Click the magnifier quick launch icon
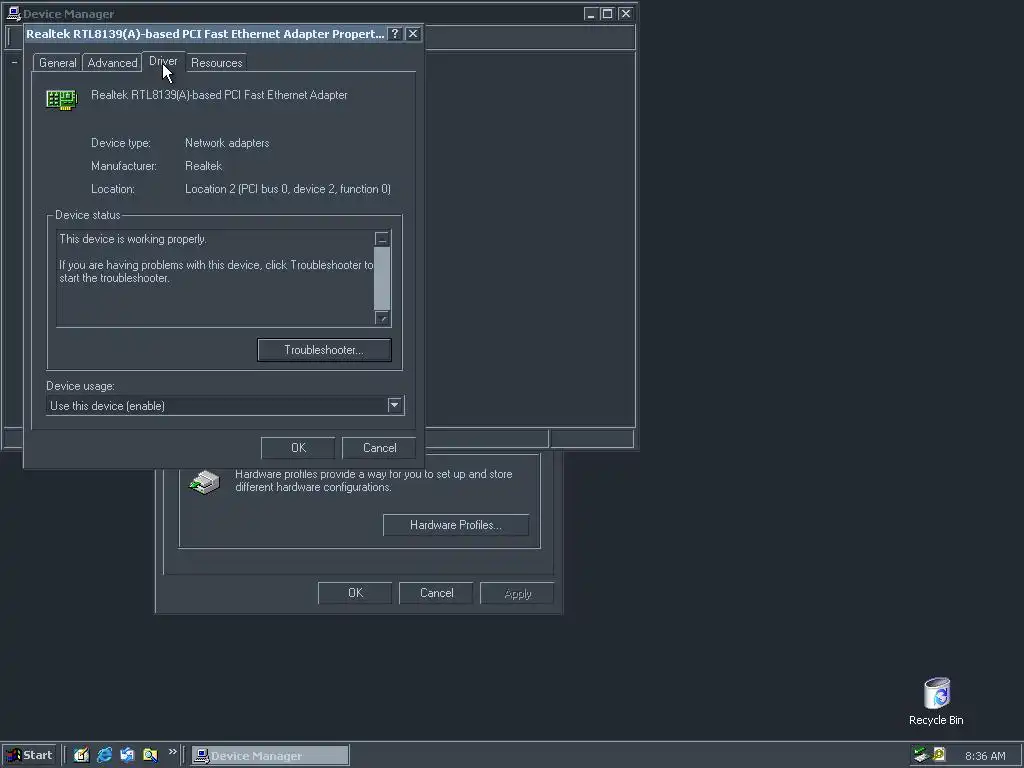The image size is (1024, 768). 150,755
